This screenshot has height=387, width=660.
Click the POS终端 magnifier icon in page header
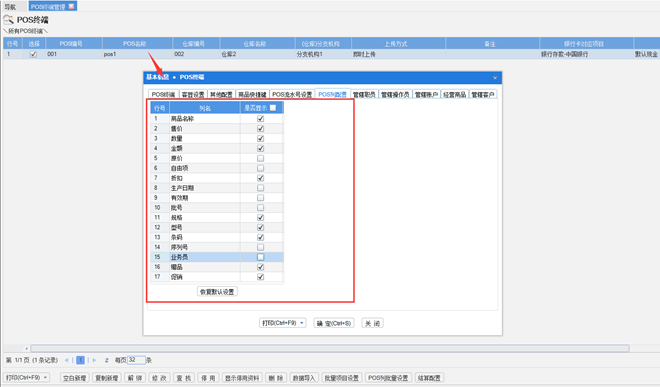click(8, 20)
